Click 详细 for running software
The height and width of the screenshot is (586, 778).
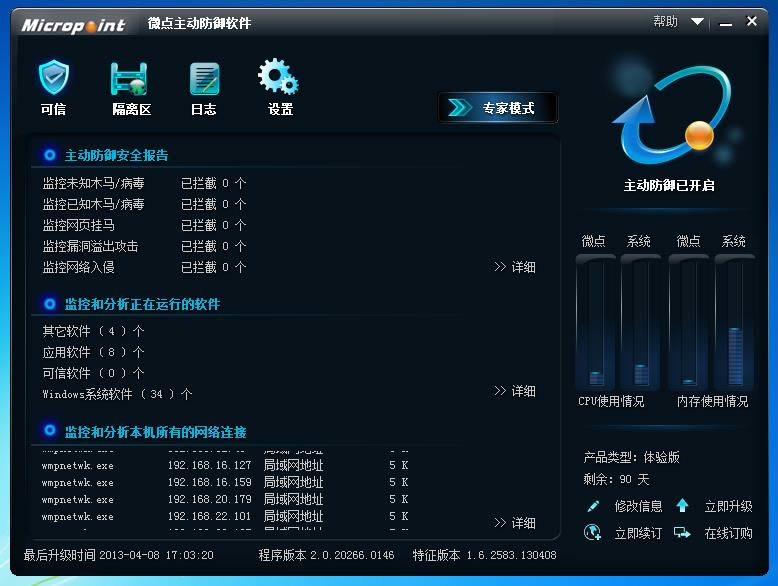pos(515,391)
